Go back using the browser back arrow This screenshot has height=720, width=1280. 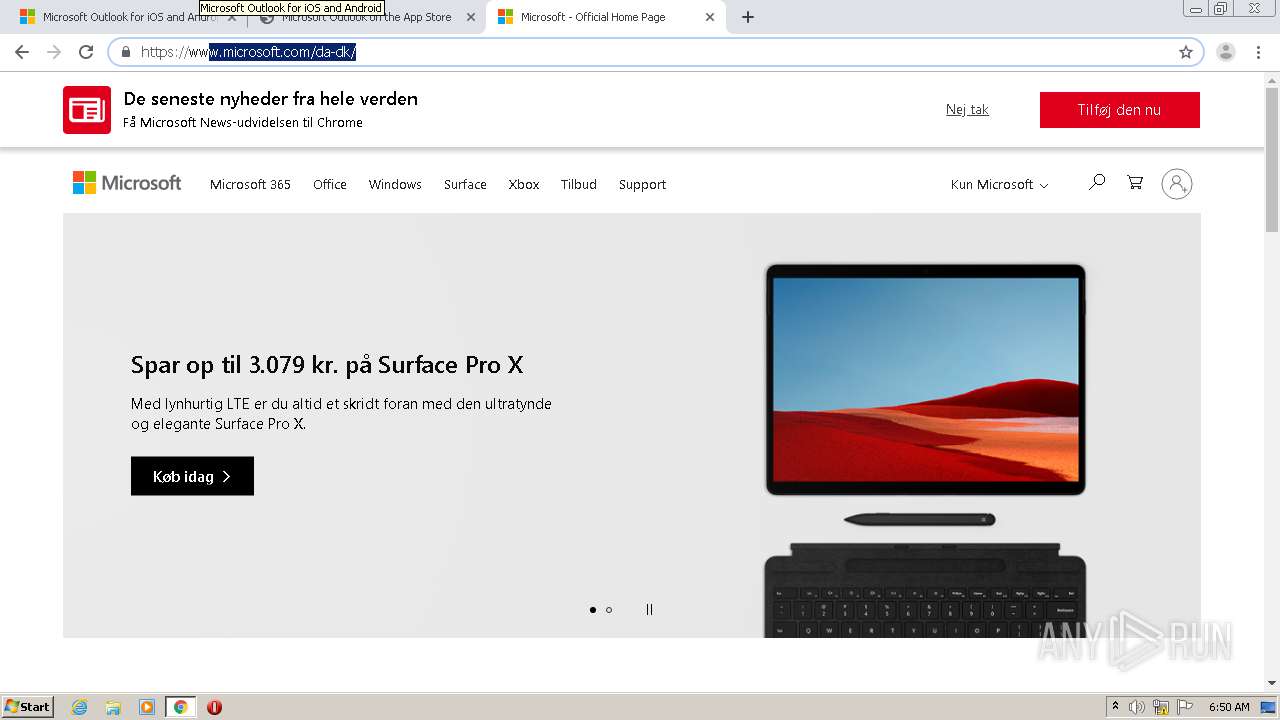point(22,52)
